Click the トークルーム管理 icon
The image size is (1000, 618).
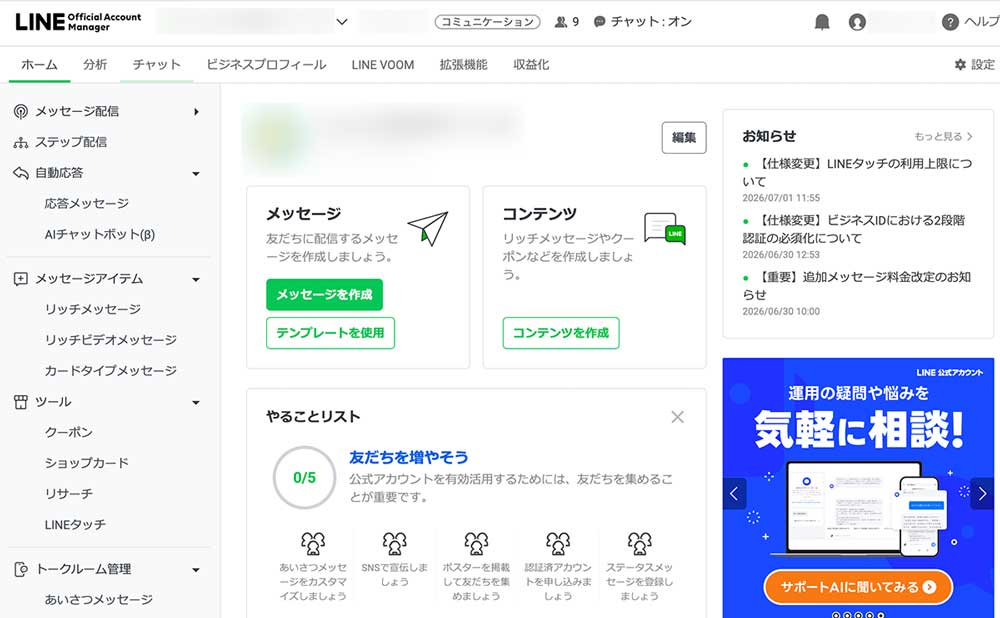(20, 569)
